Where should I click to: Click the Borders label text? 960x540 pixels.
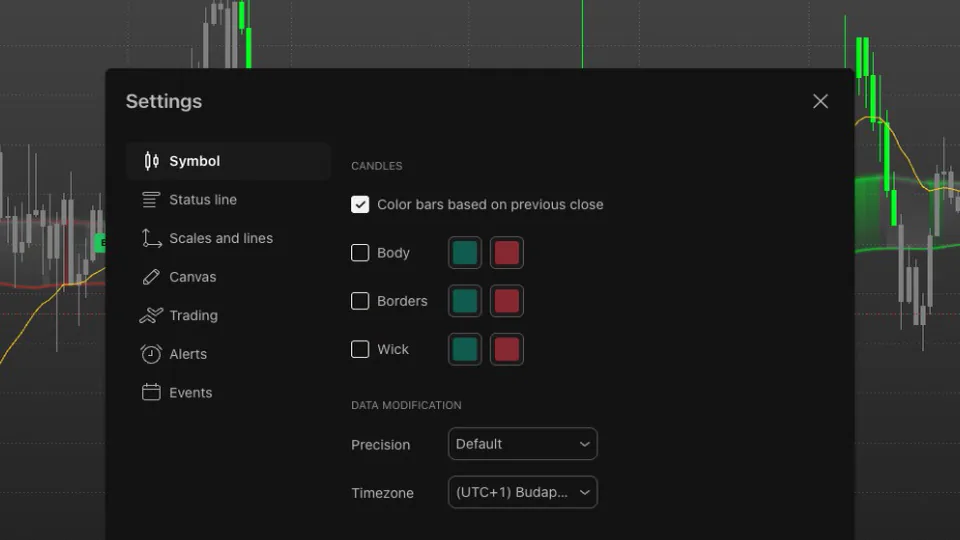[402, 301]
